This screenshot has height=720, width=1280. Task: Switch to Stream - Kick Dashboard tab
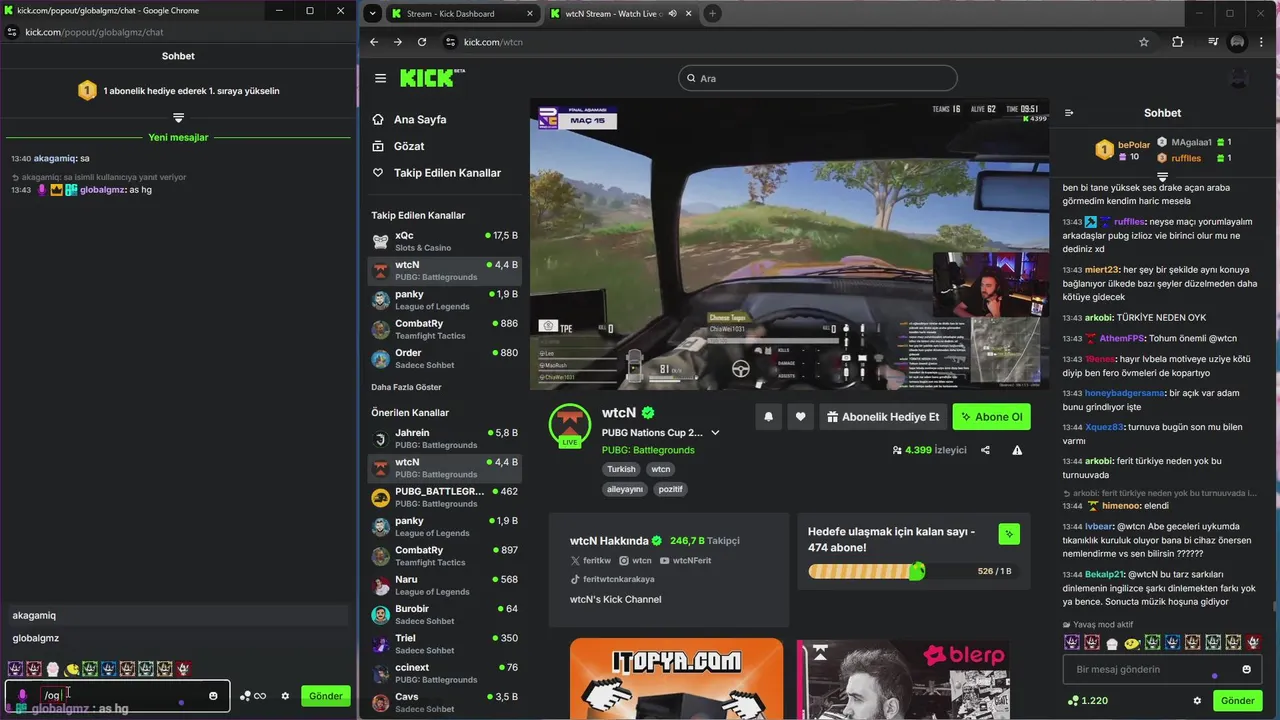coord(461,14)
